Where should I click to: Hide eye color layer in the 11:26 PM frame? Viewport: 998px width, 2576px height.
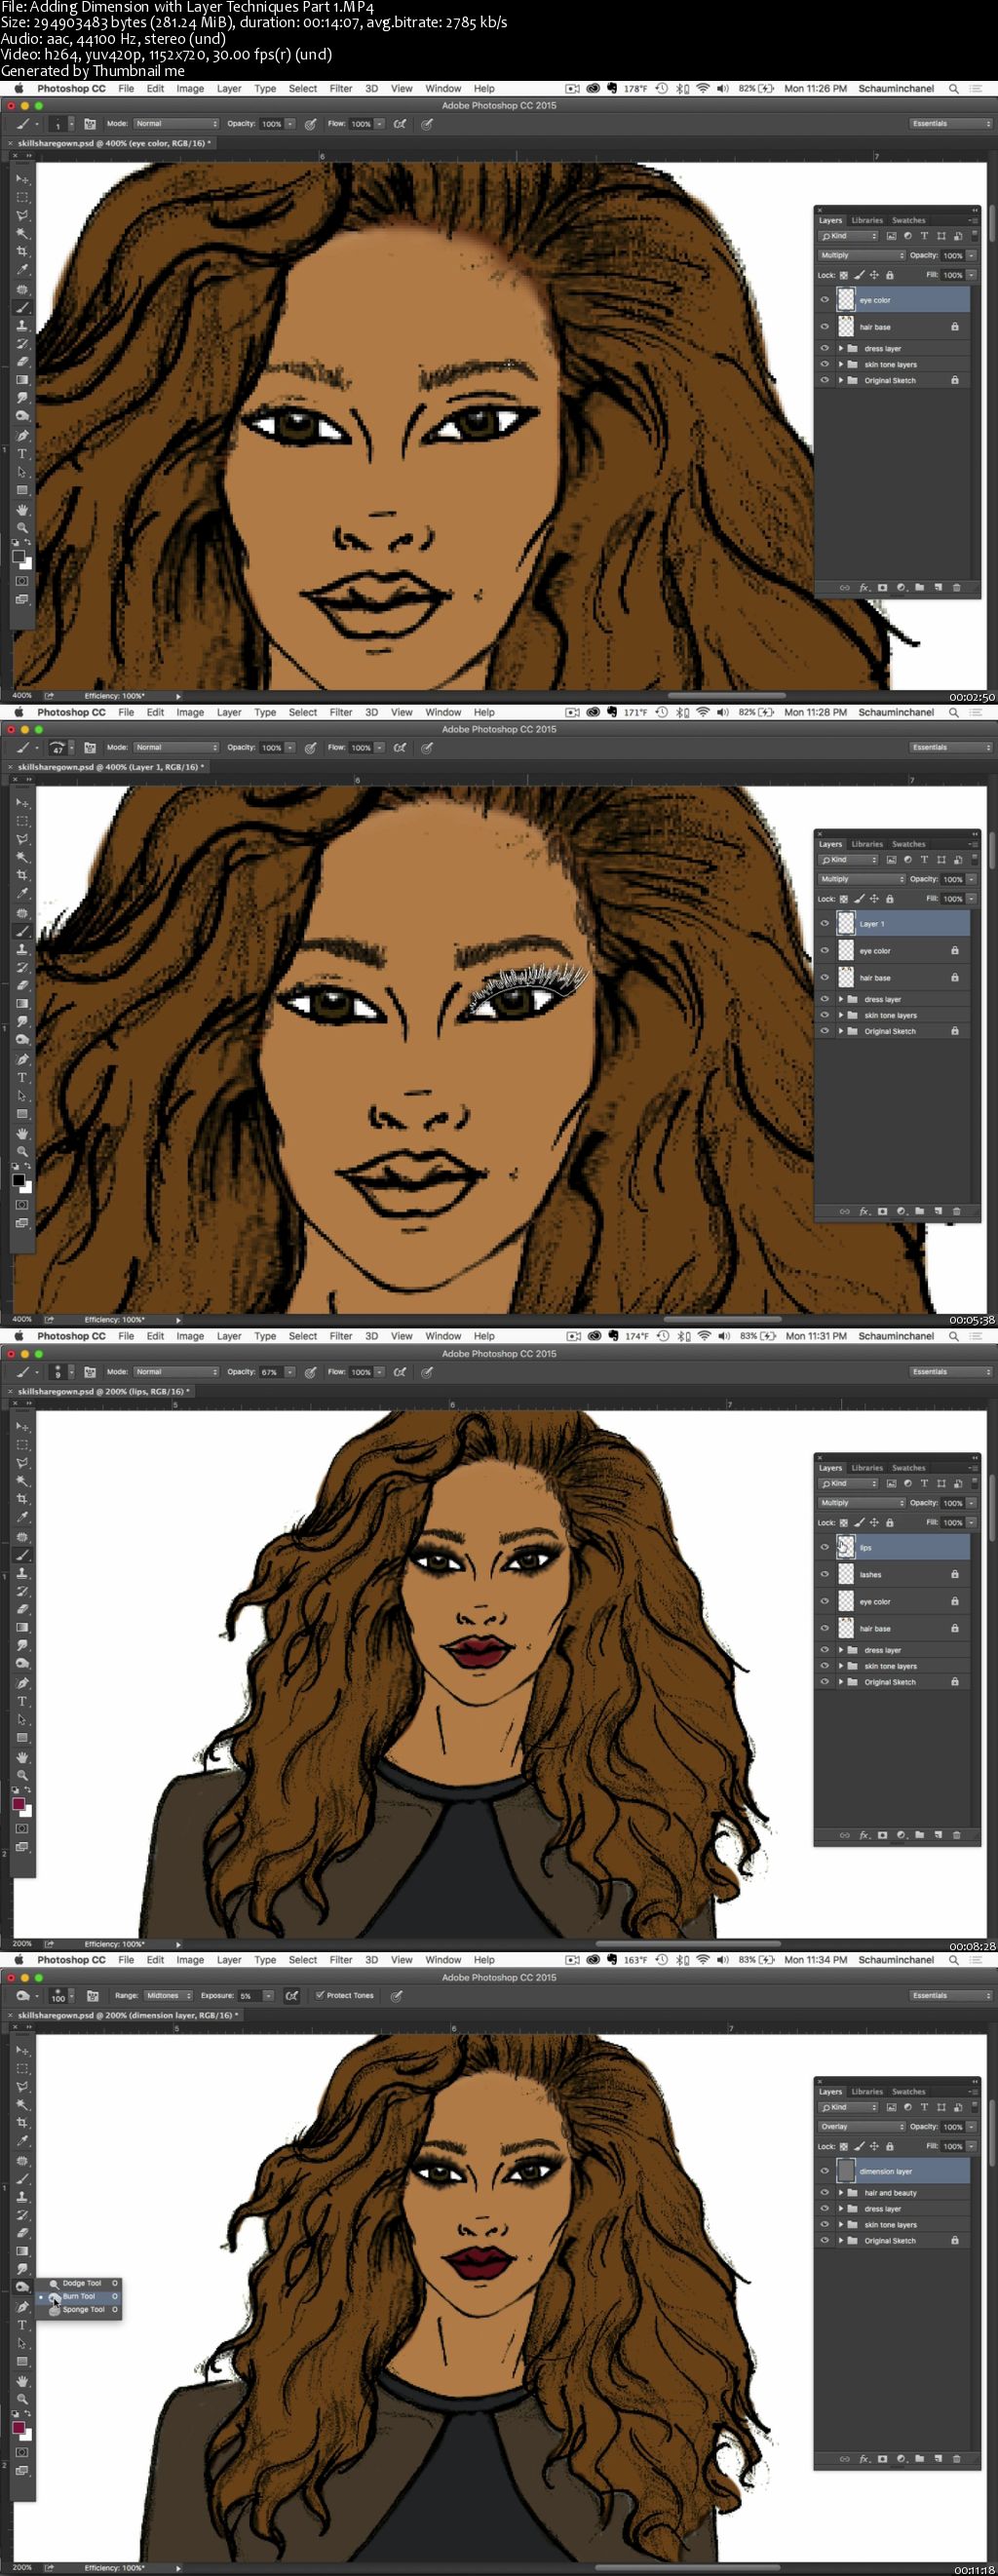coord(825,300)
